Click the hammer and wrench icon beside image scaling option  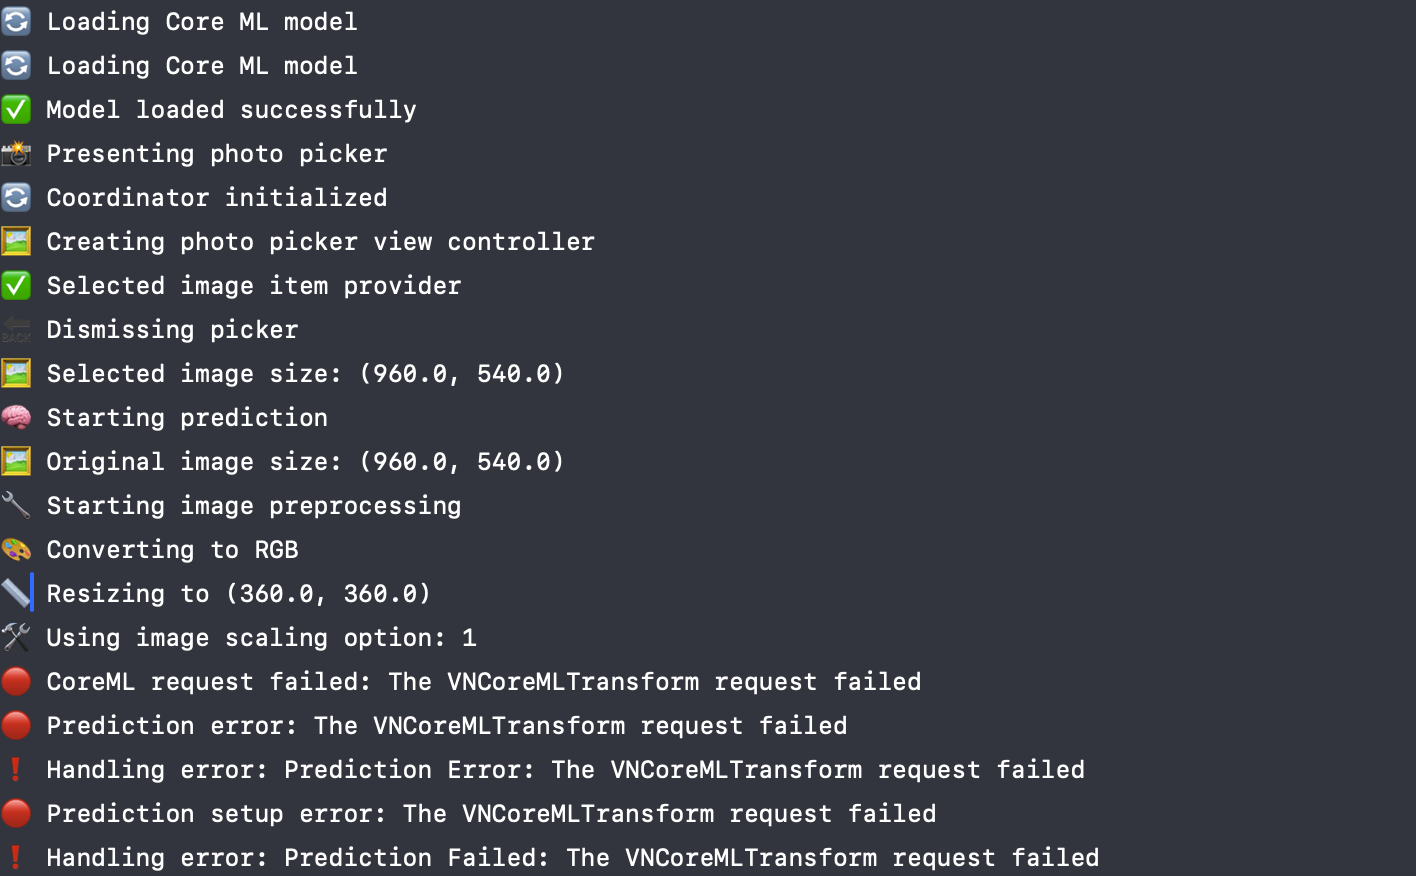tap(16, 637)
